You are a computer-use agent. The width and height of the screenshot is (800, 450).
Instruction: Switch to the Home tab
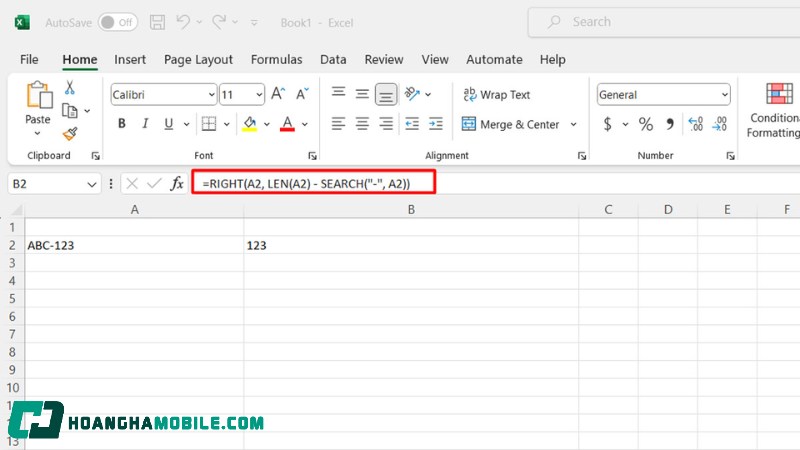[x=80, y=60]
